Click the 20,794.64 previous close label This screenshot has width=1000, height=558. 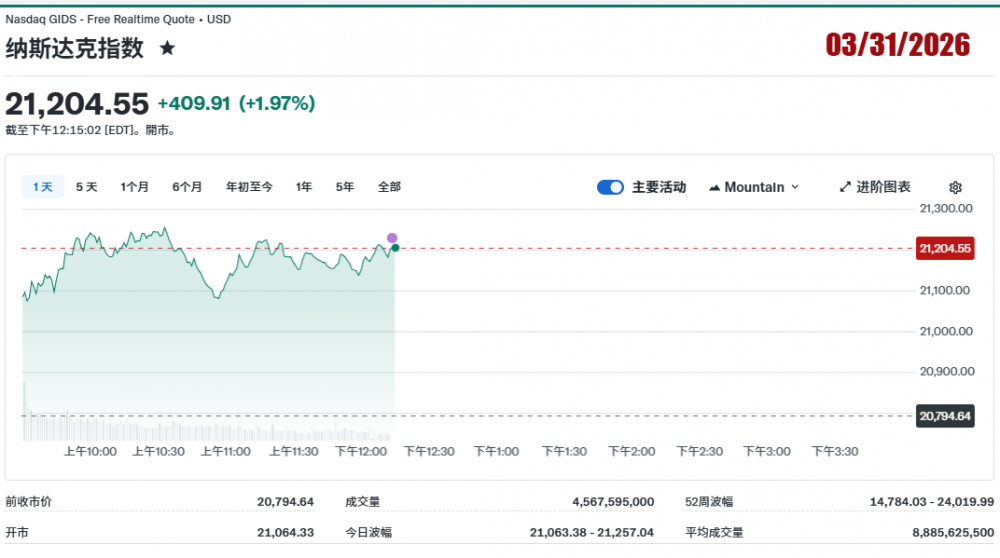944,416
